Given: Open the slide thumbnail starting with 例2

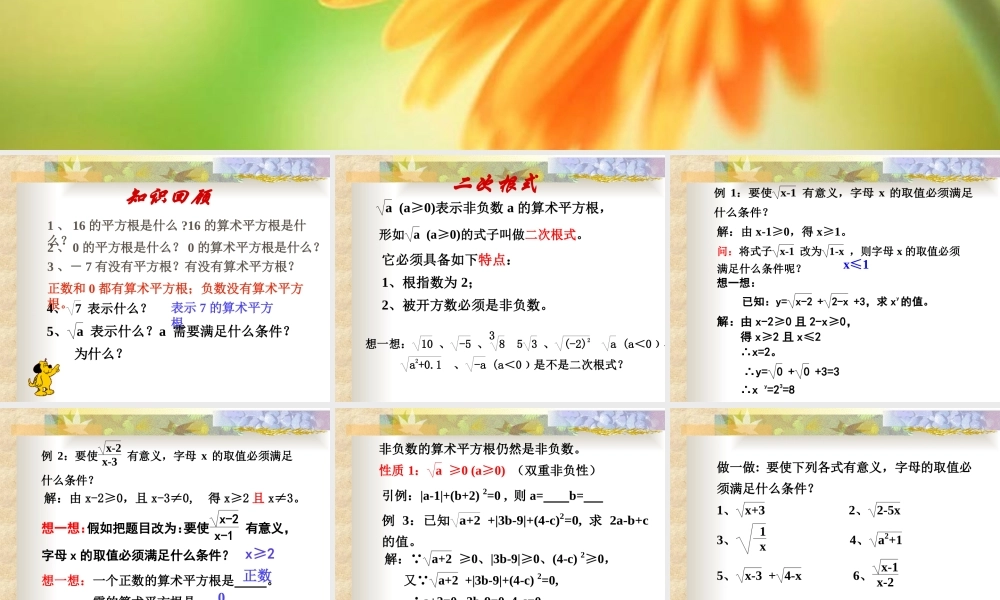Looking at the screenshot, I should (x=165, y=504).
